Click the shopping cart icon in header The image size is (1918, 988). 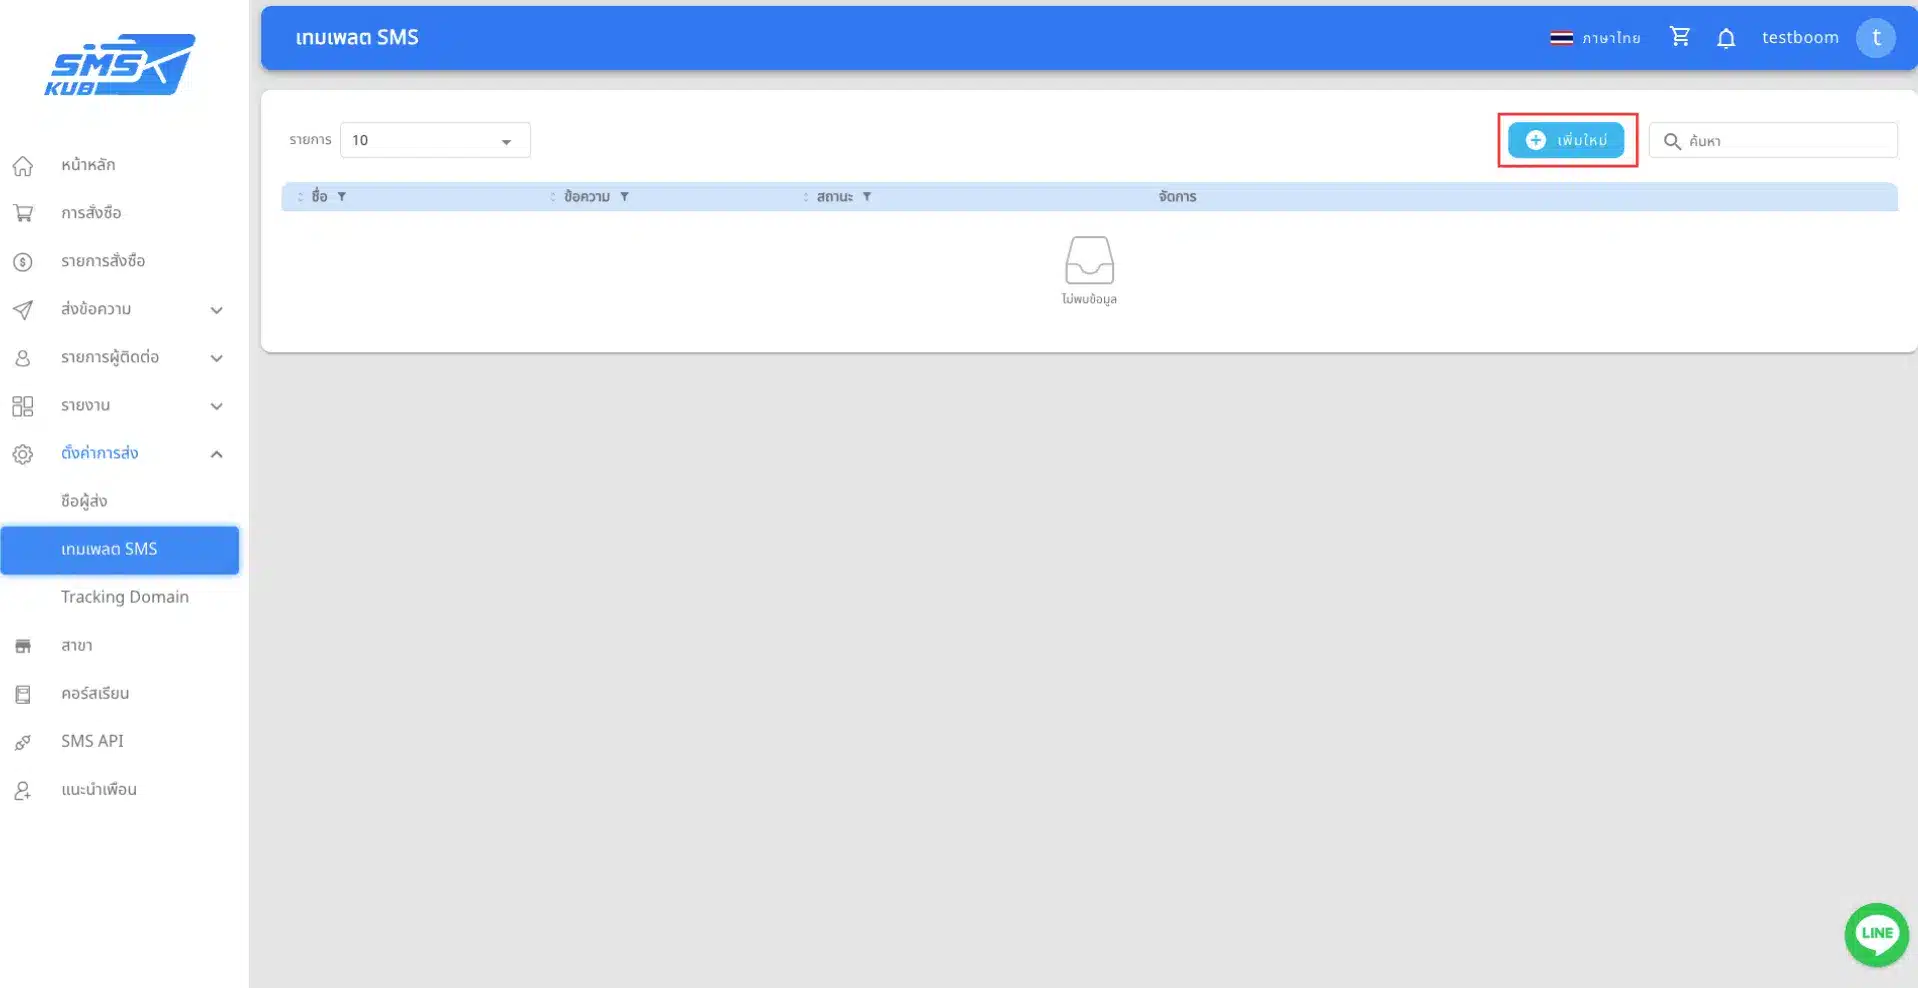(x=1679, y=37)
